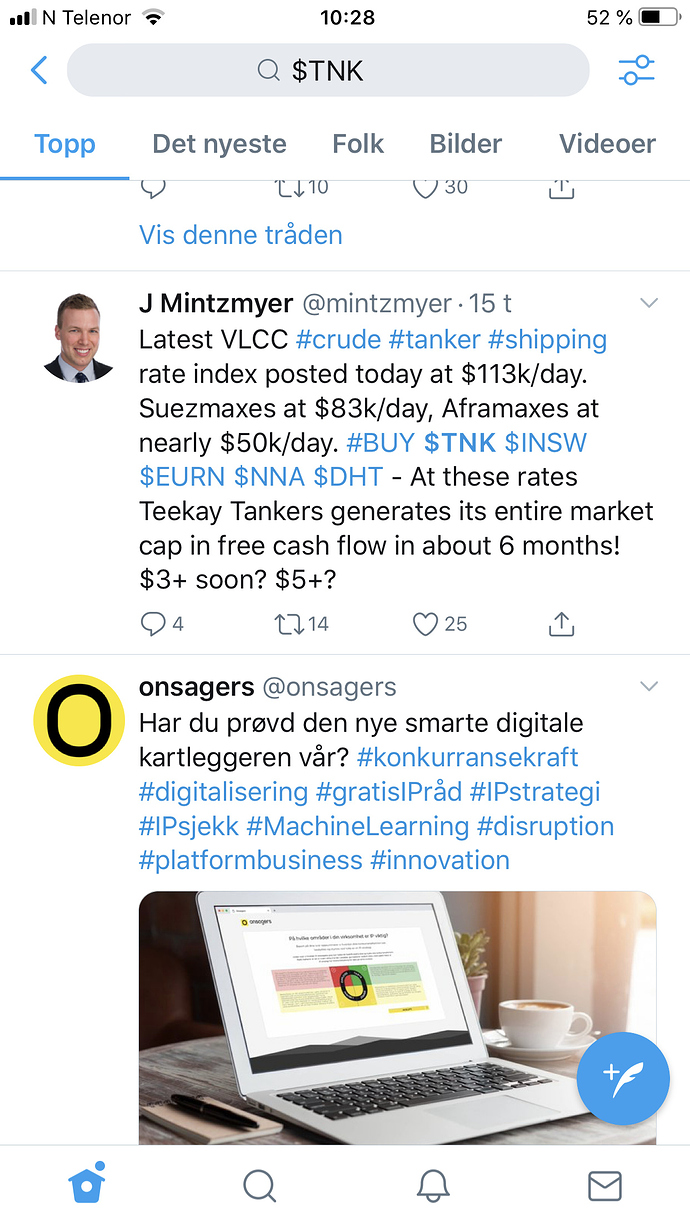Tap the compose tweet floating button

[623, 1079]
